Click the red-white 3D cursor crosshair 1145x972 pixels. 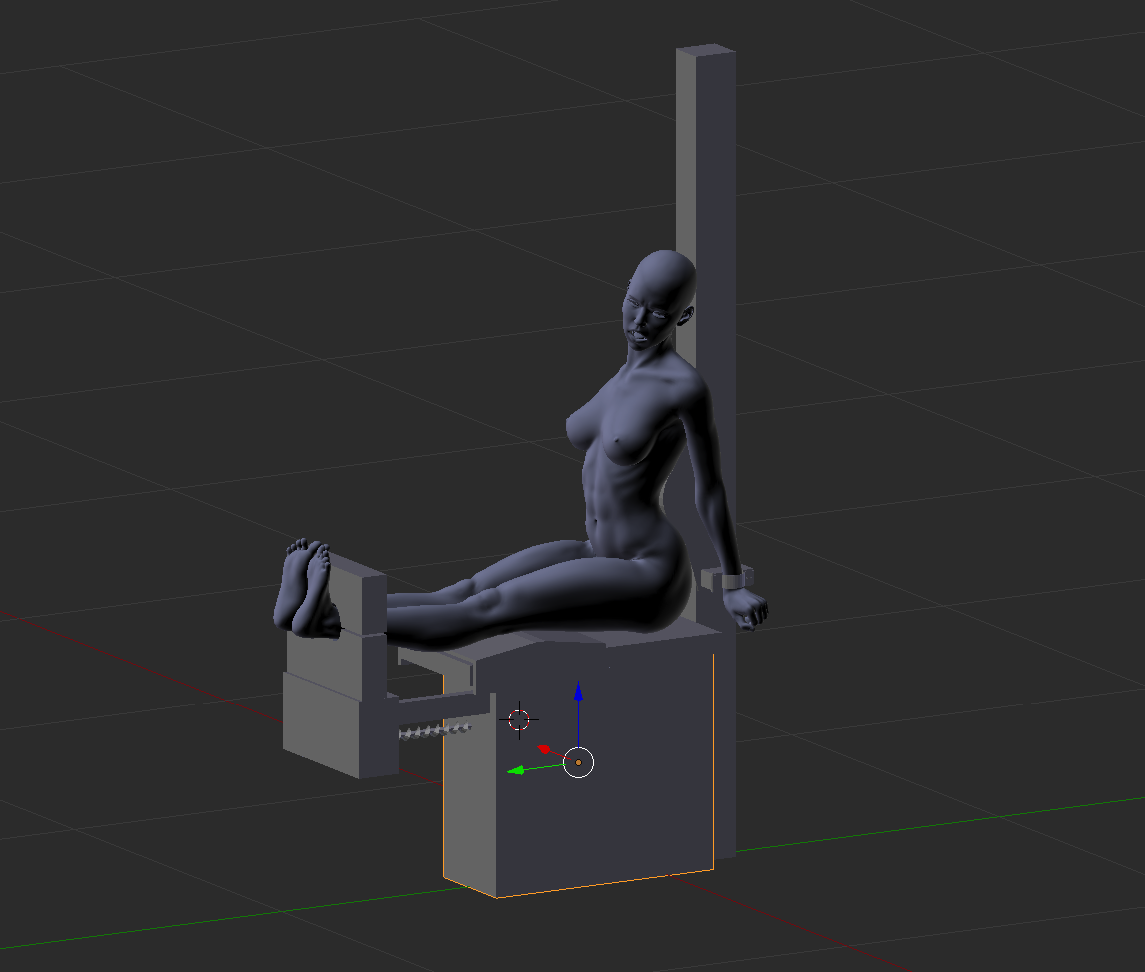518,719
